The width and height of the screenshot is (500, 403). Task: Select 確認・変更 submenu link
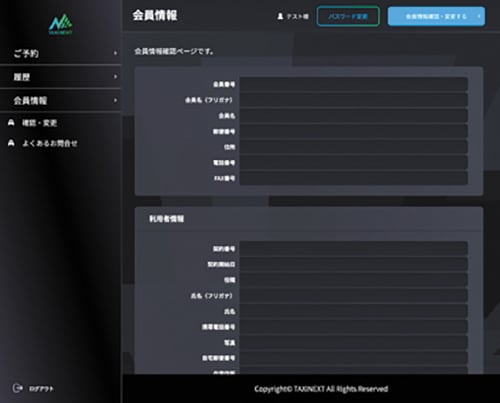tap(39, 123)
